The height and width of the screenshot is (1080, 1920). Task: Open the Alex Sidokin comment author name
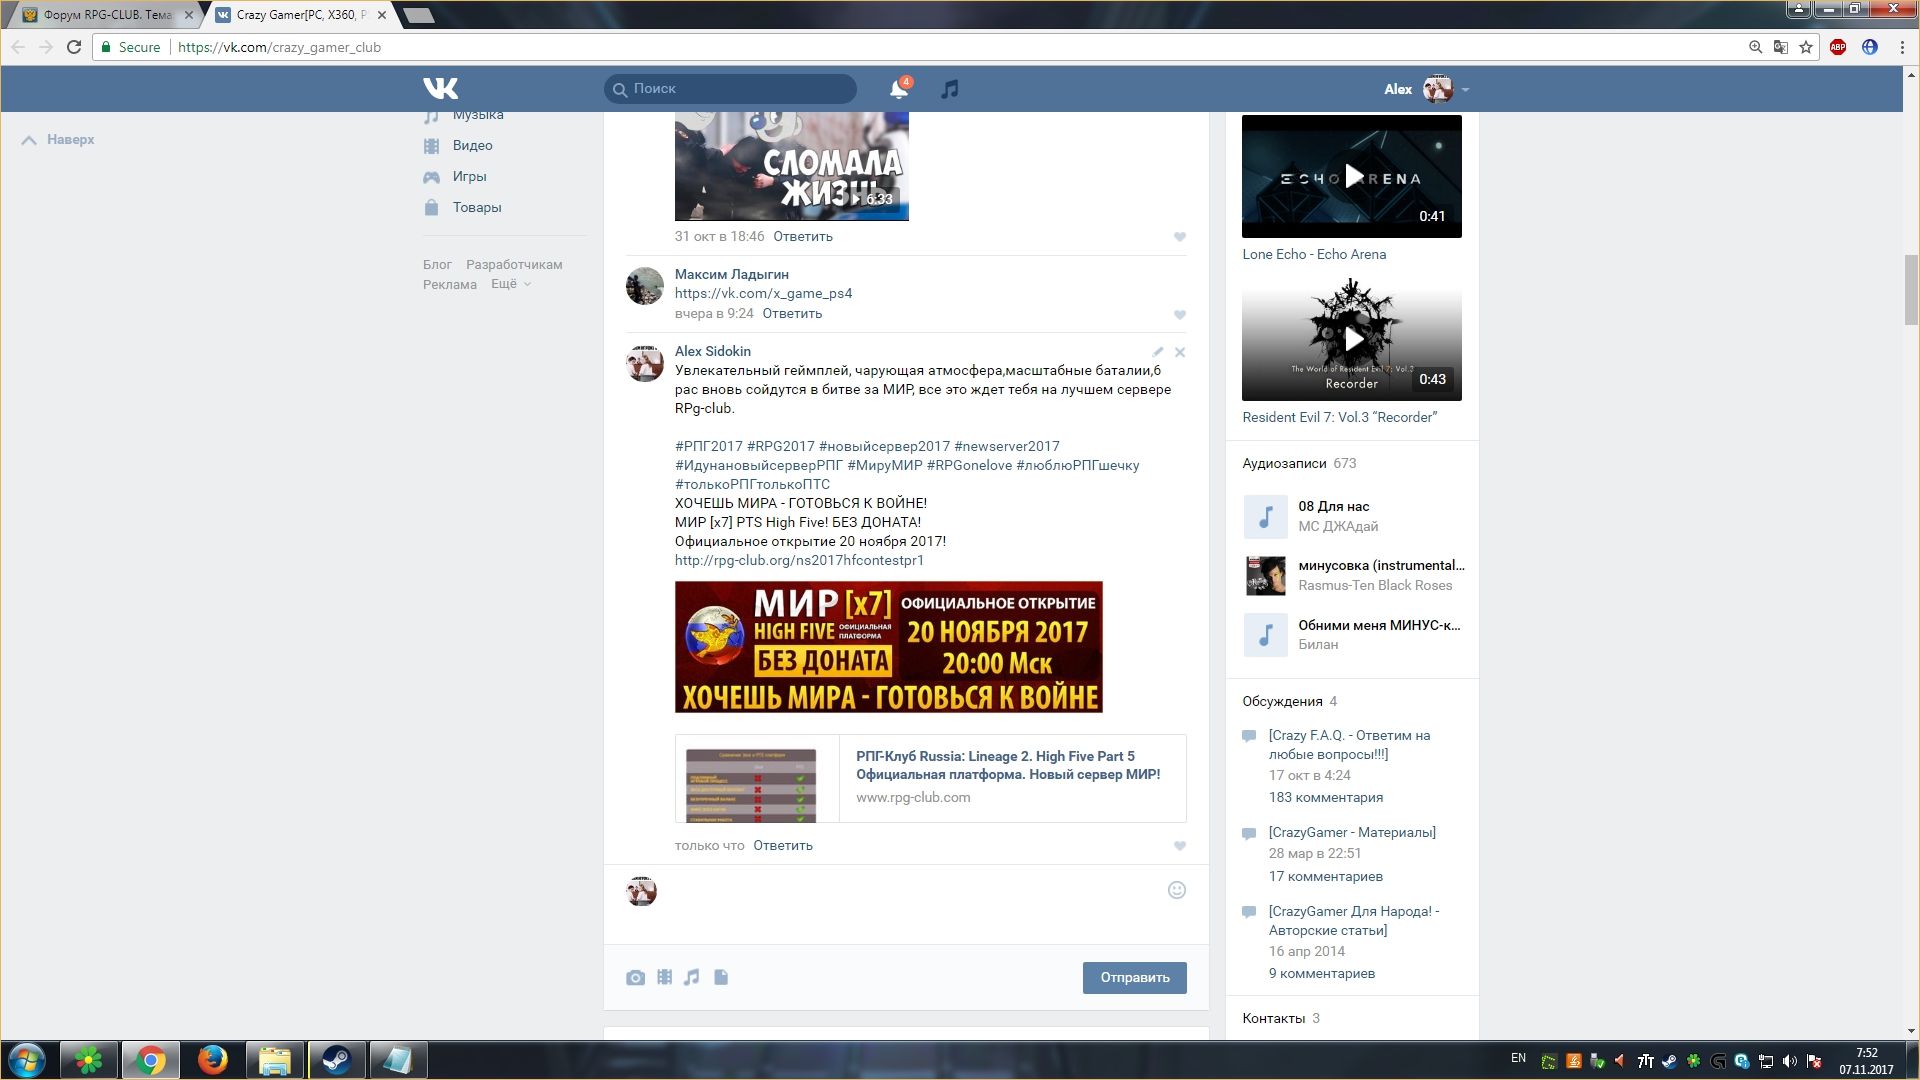pos(712,351)
